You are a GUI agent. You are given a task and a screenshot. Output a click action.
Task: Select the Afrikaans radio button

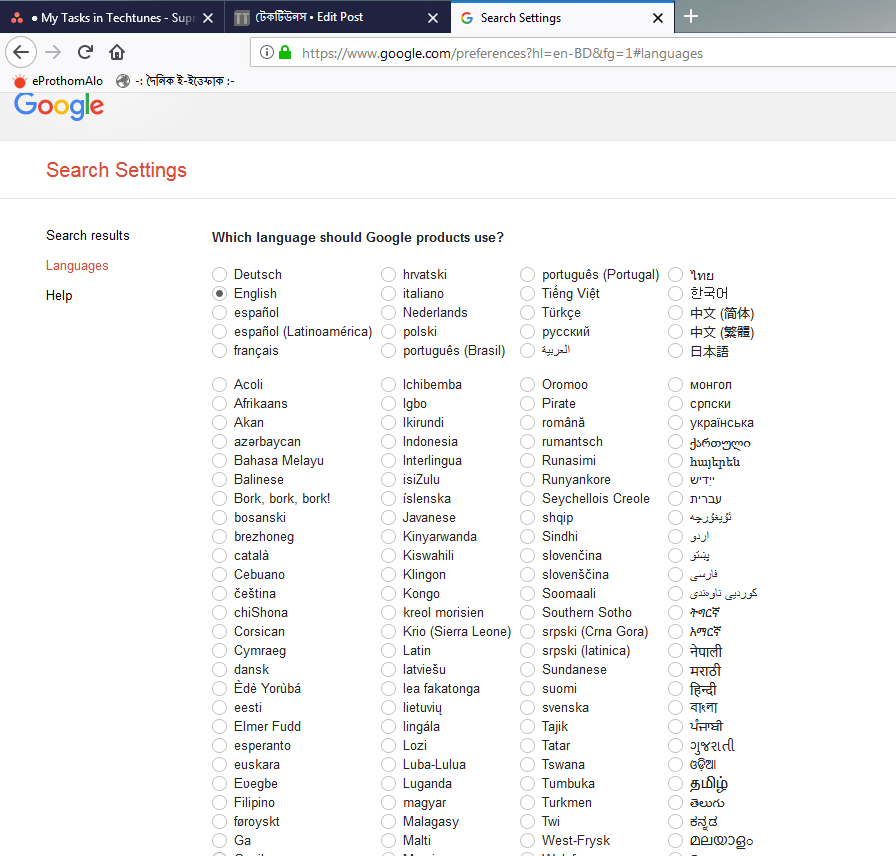click(x=219, y=403)
